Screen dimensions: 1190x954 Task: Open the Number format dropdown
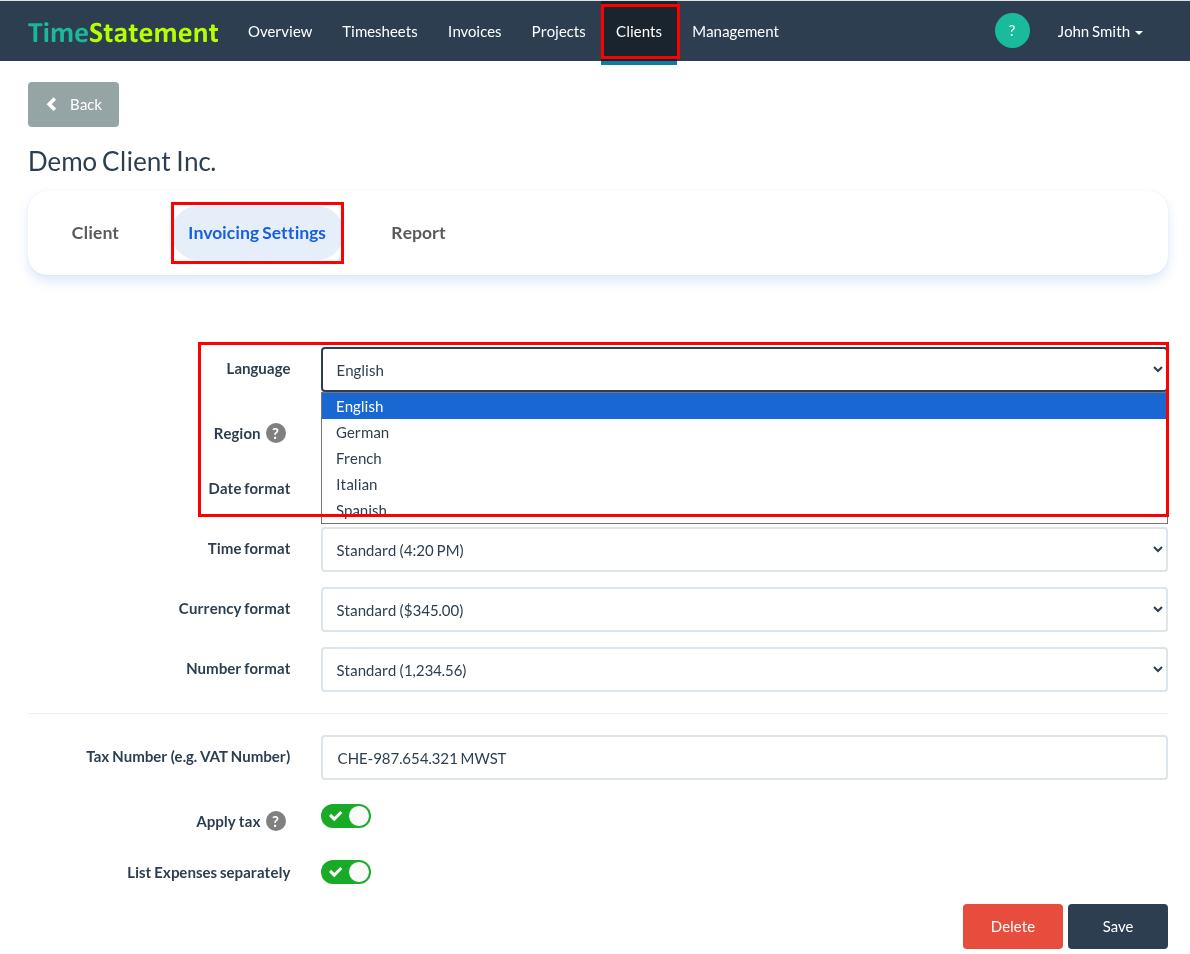click(x=744, y=669)
